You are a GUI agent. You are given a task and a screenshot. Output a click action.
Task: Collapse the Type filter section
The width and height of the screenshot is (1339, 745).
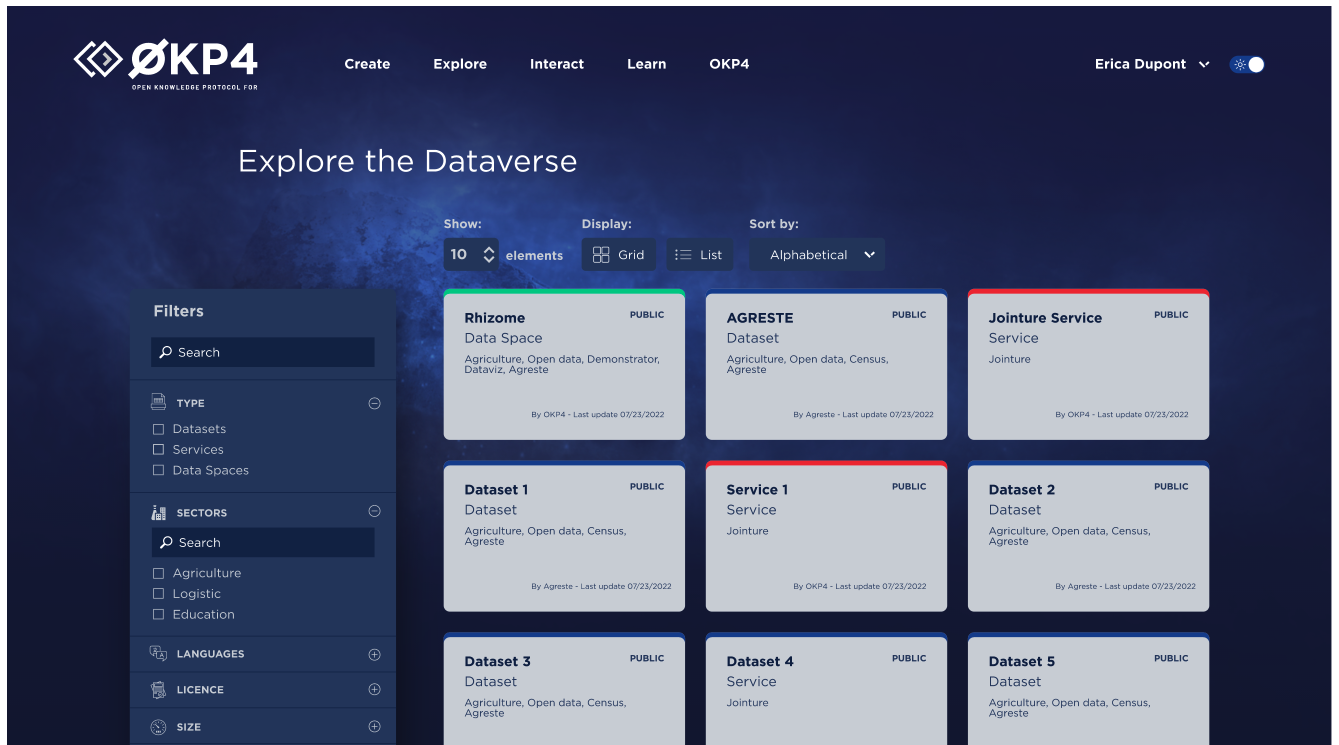coord(374,402)
